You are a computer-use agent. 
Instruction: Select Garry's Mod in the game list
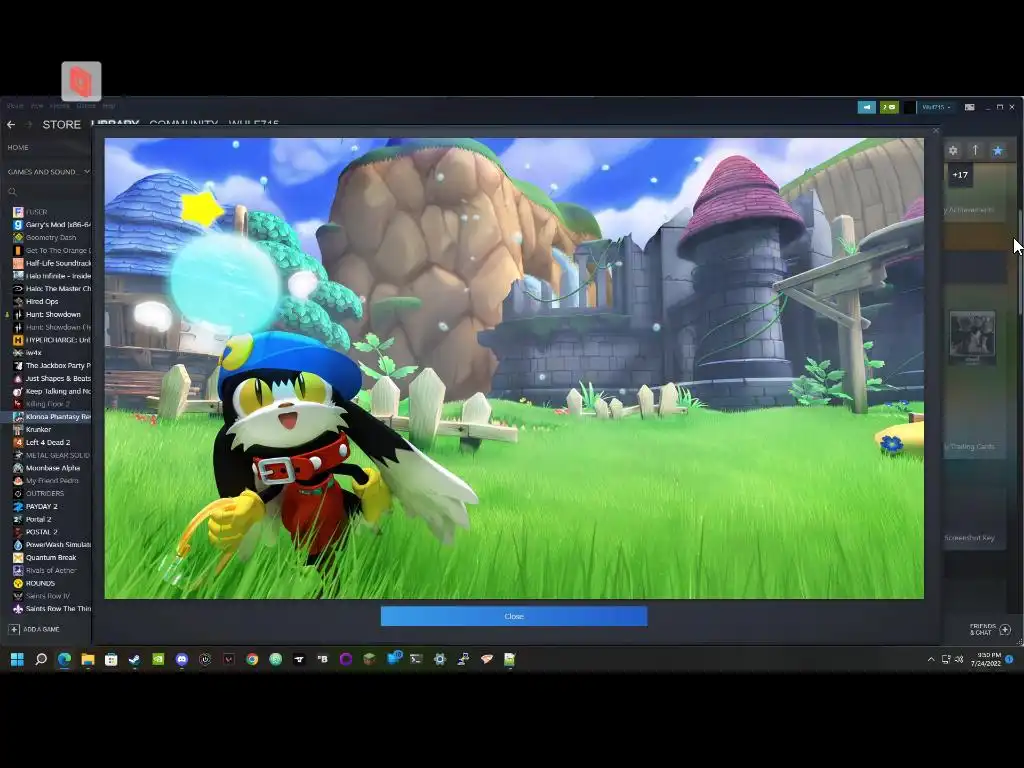52,225
